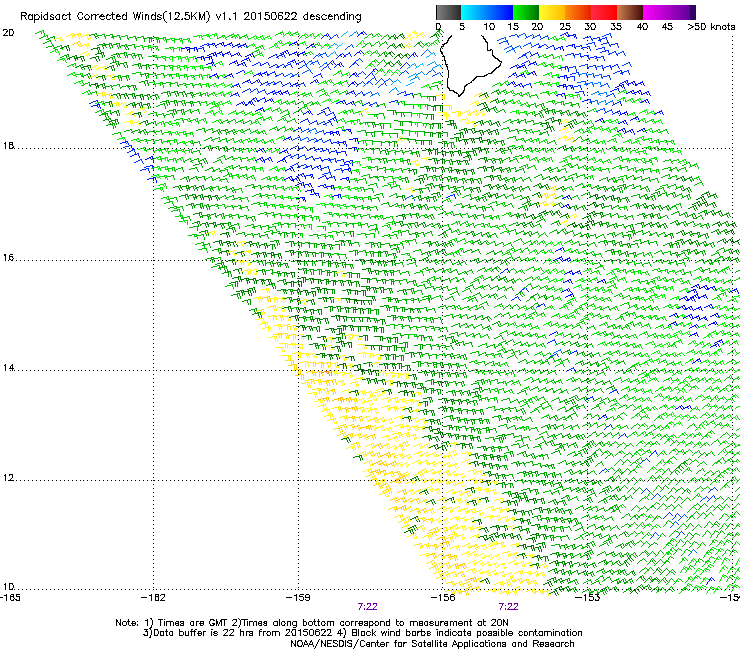Pick the orange 25-30 knots legend swatch
This screenshot has width=740, height=650.
[x=578, y=12]
